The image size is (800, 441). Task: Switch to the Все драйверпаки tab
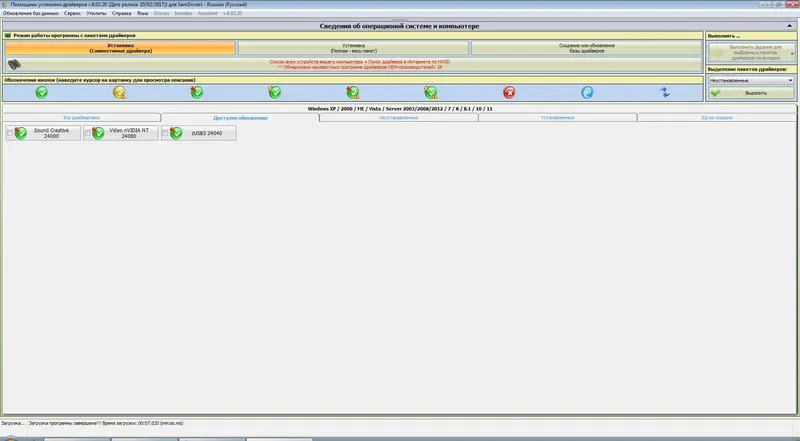[82, 117]
